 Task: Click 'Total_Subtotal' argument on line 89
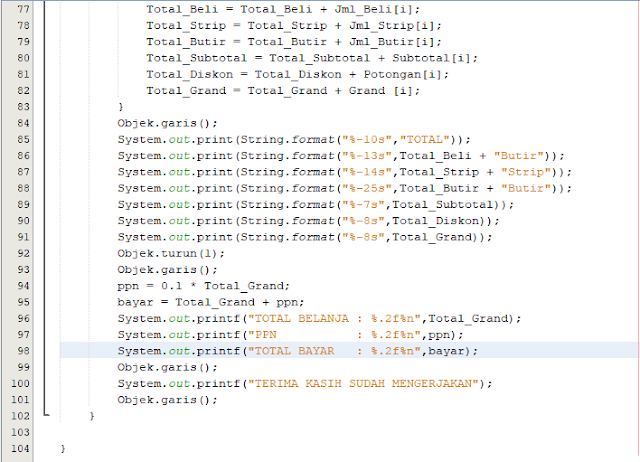coord(443,205)
